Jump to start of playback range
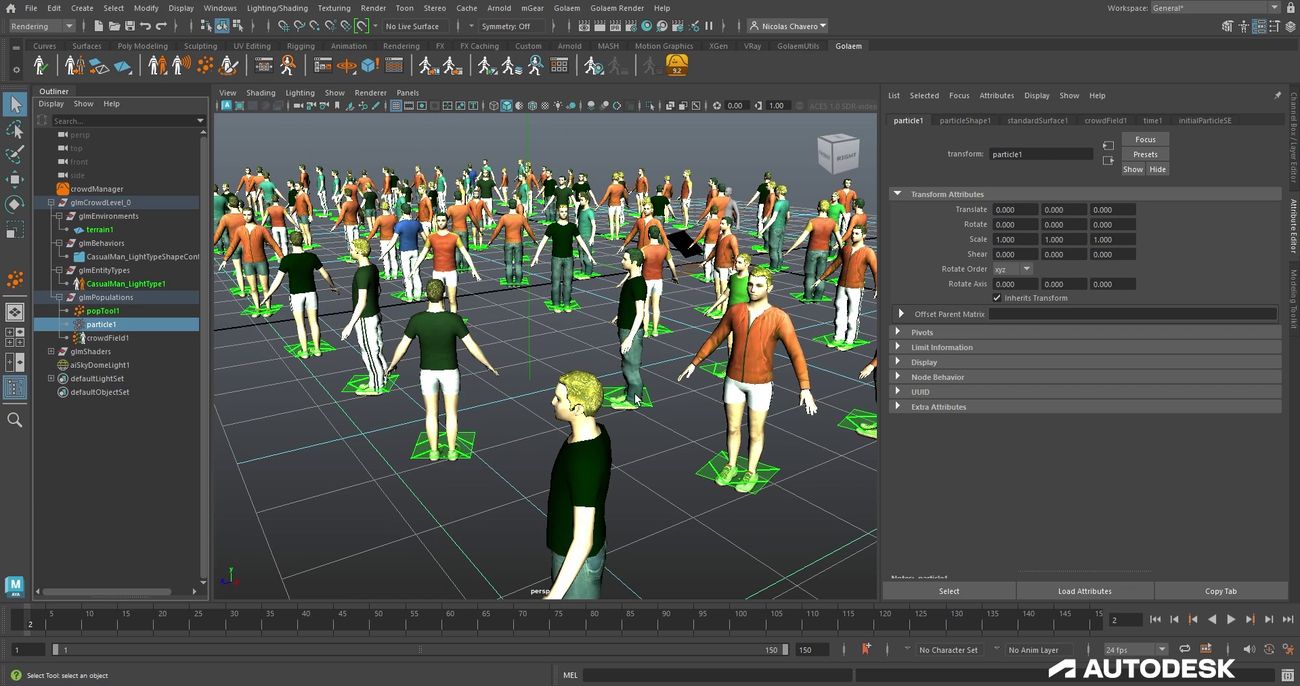1300x686 pixels. click(1155, 620)
